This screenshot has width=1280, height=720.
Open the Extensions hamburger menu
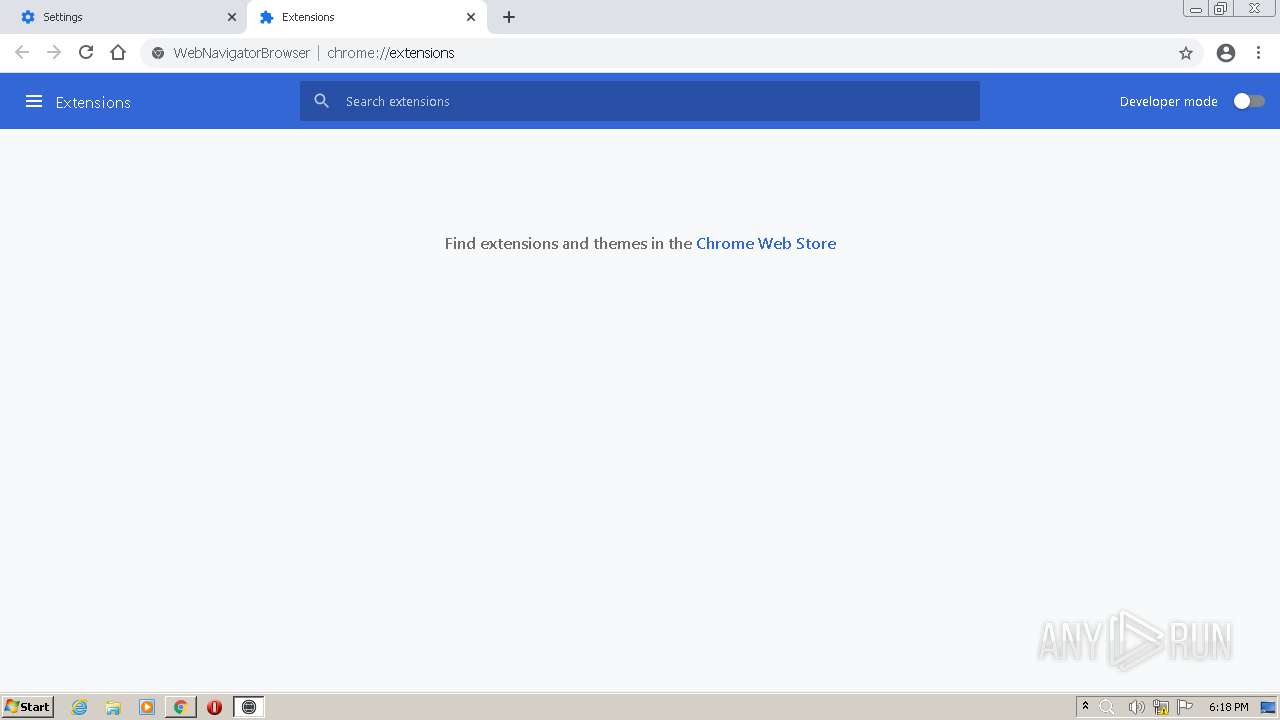[34, 101]
